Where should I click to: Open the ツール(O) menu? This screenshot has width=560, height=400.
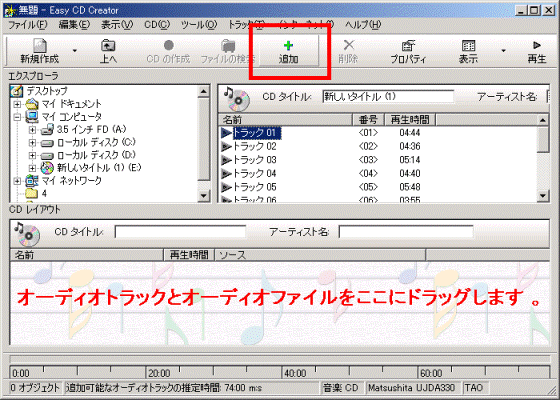199,25
